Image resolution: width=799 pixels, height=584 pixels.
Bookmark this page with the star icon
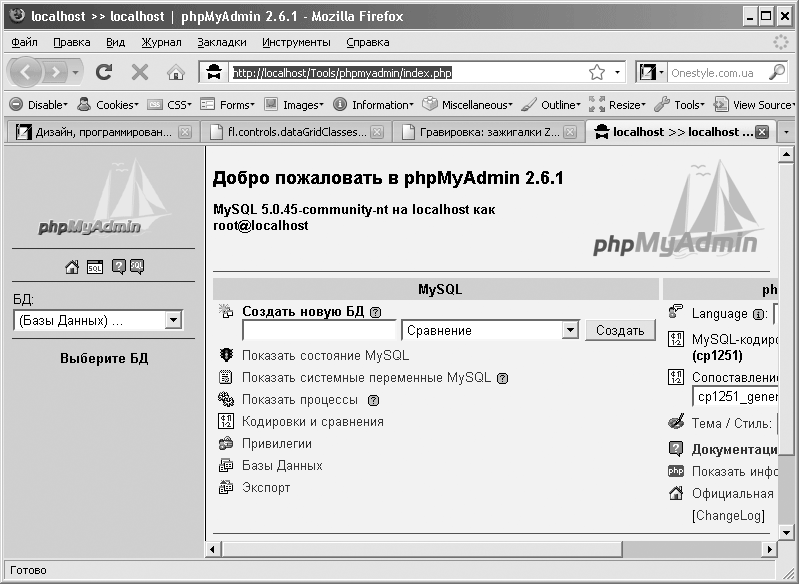coord(597,72)
